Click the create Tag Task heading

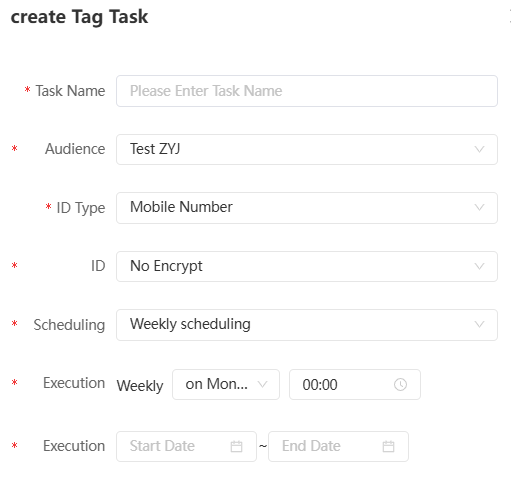coord(79,17)
